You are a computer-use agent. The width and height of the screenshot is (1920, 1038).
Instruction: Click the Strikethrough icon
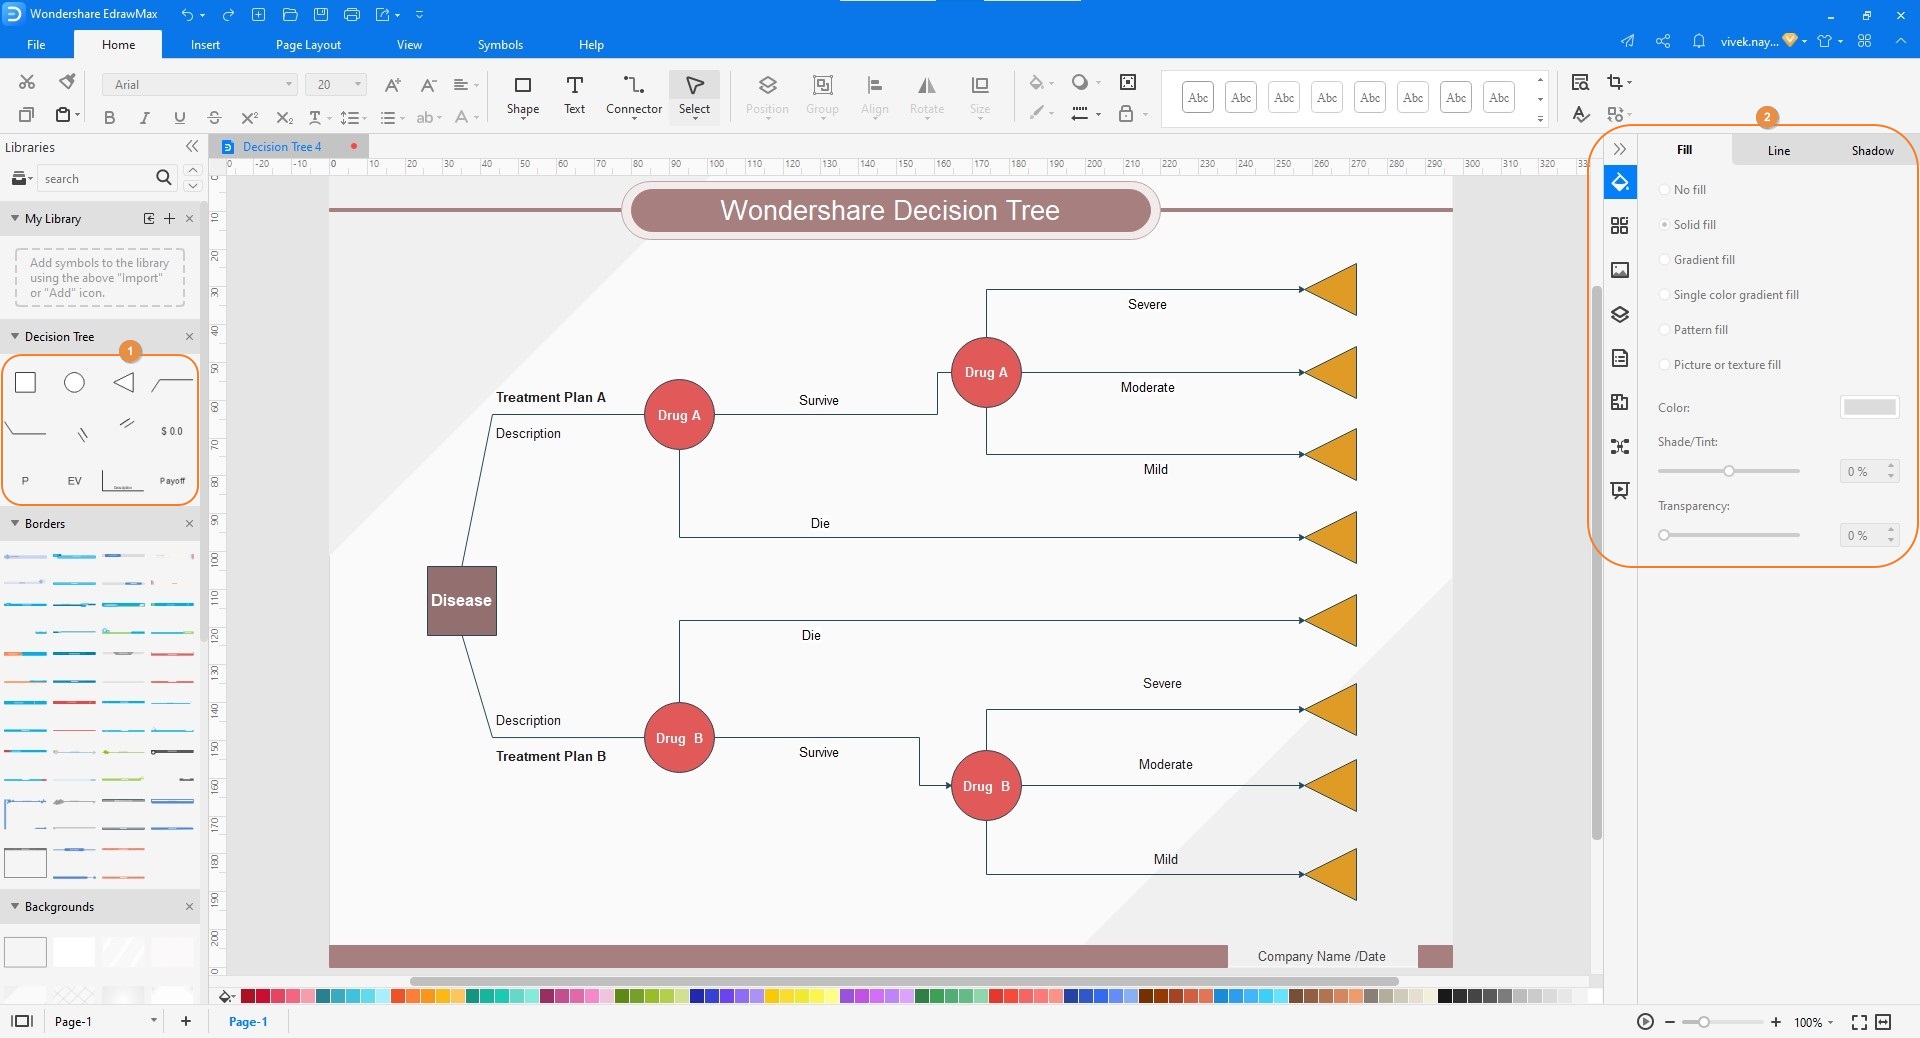click(x=214, y=118)
